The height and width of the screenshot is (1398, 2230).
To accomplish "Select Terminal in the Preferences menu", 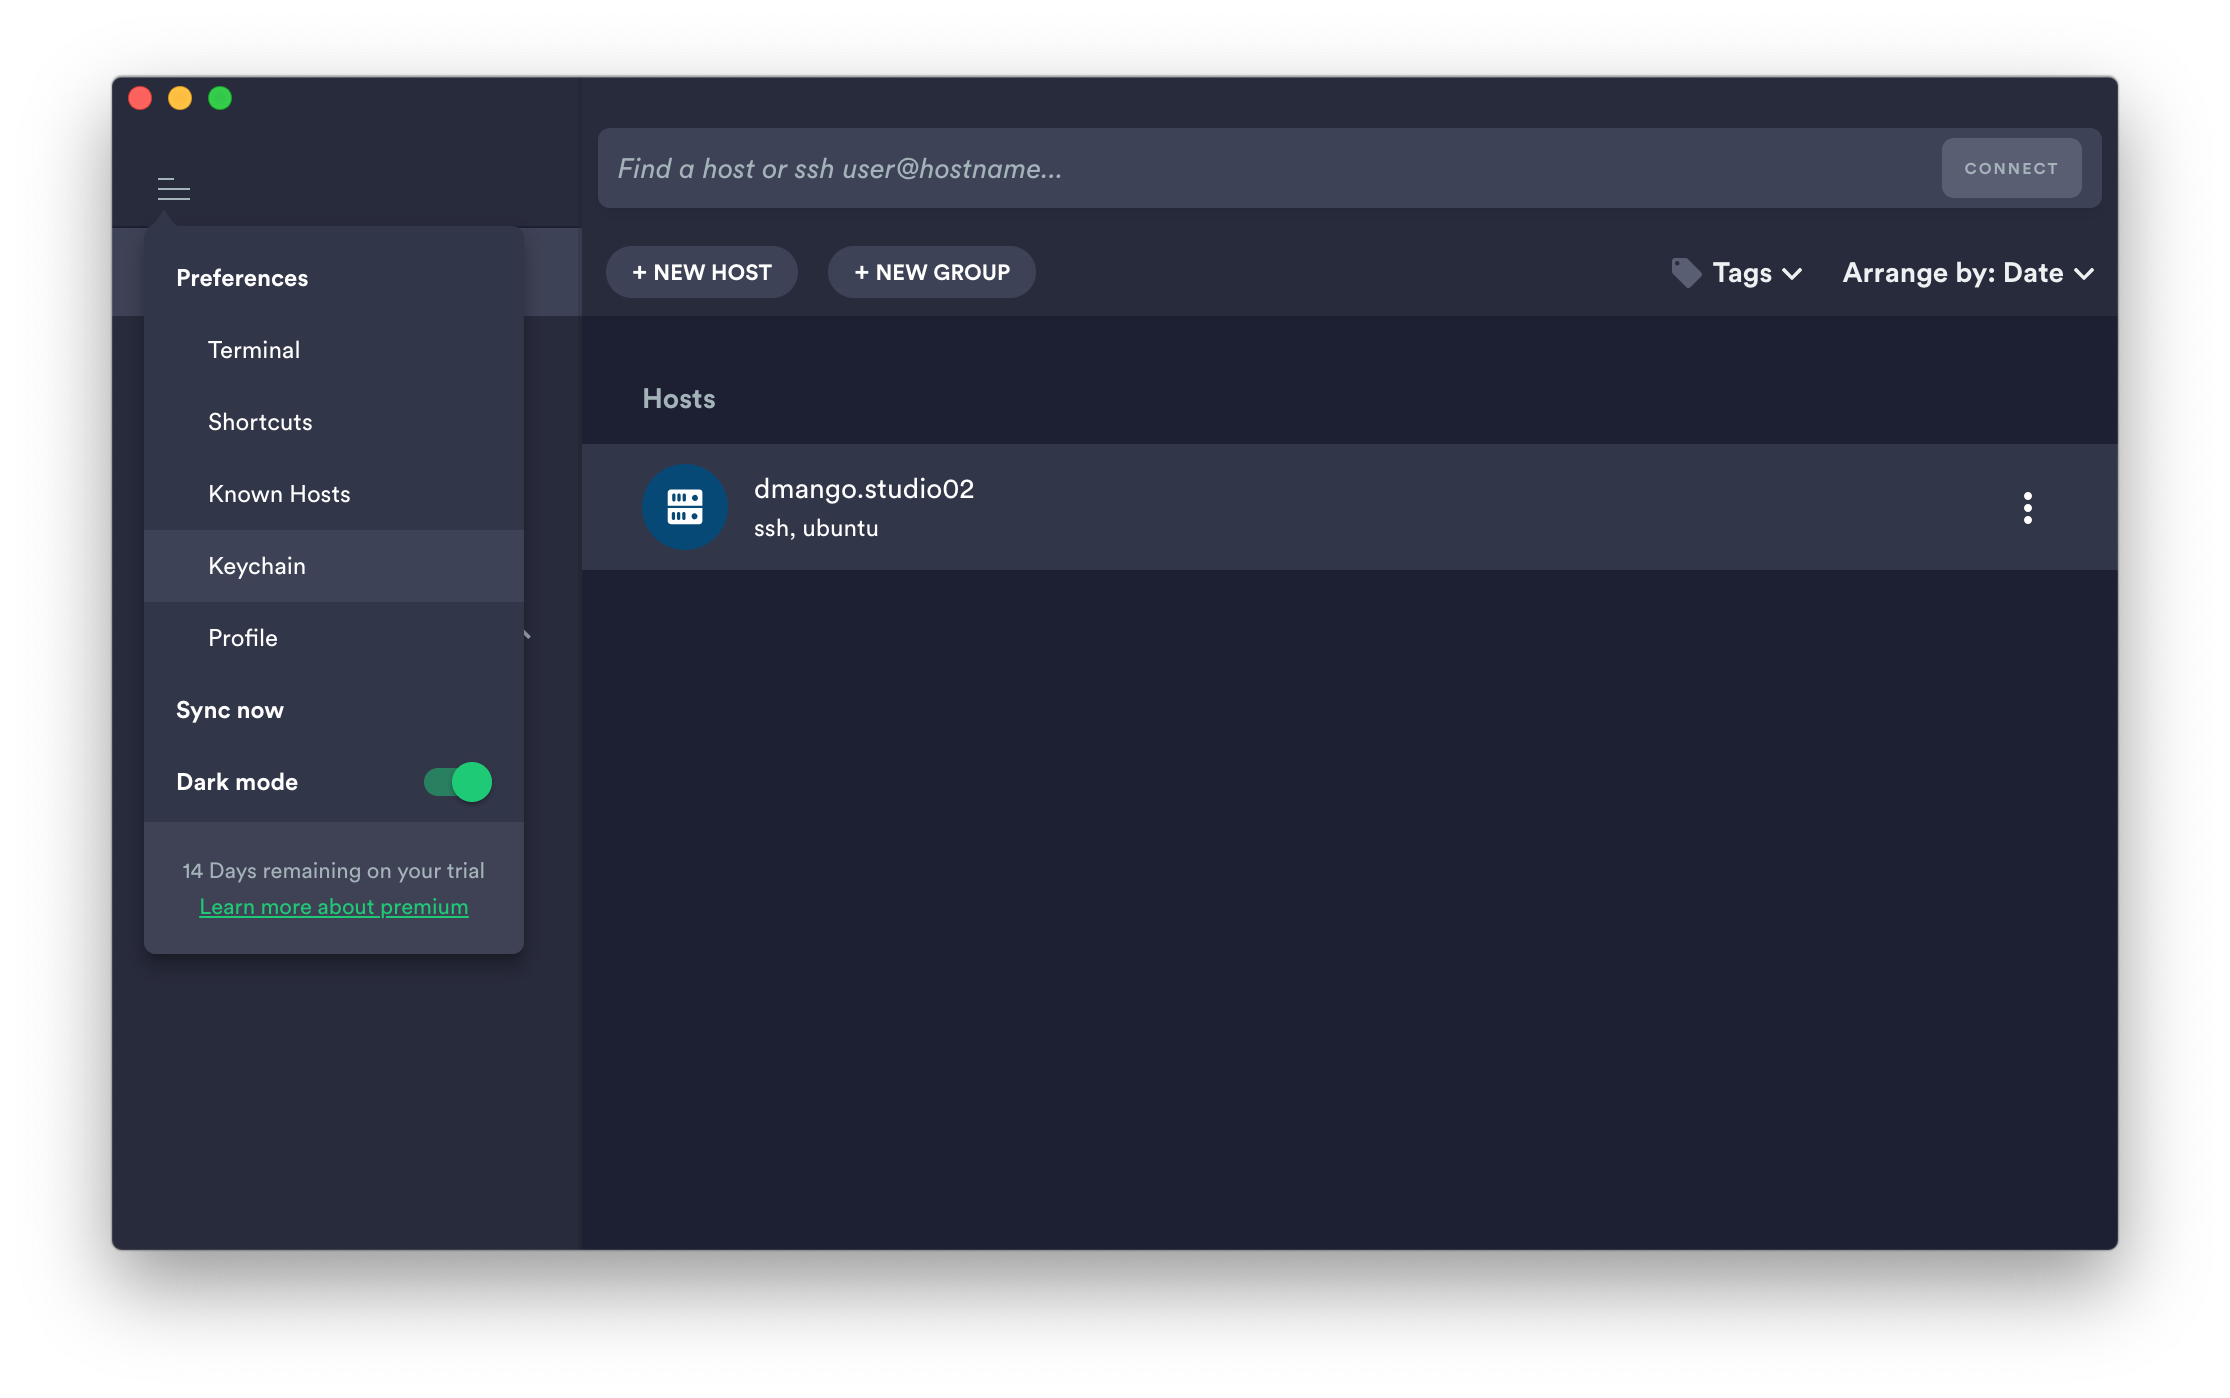I will [254, 350].
